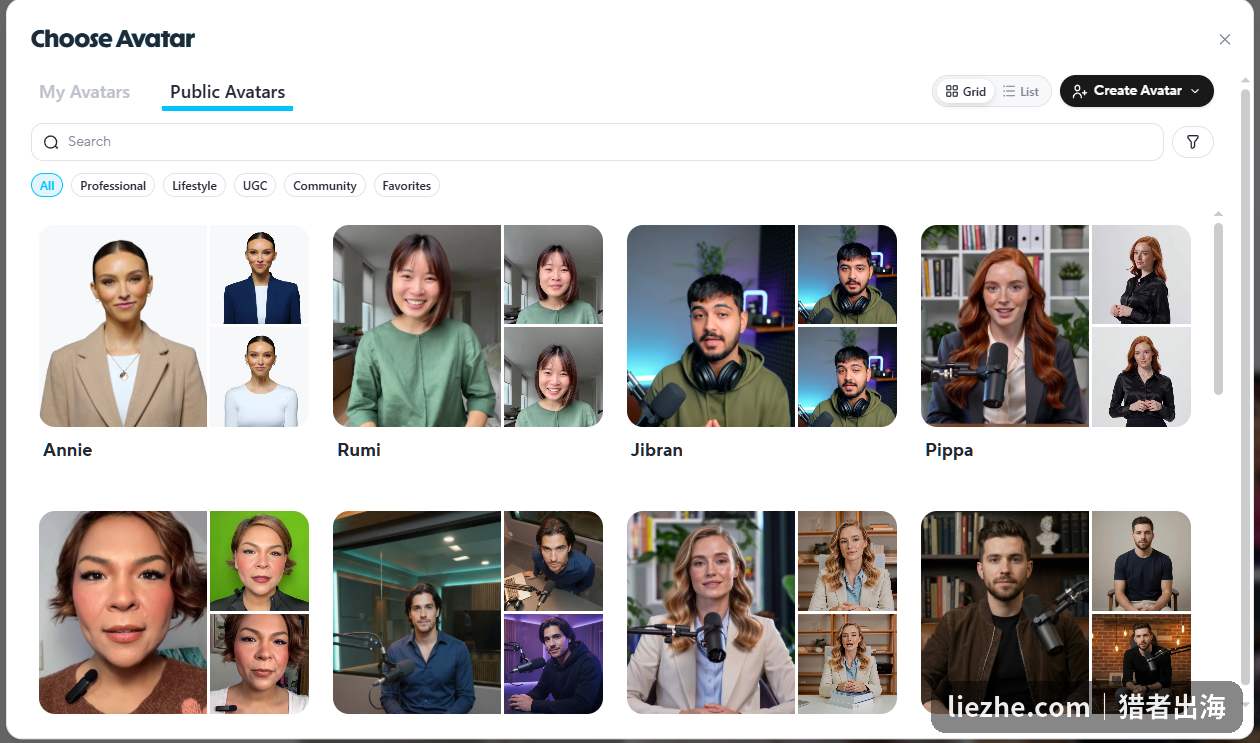Click the search magnifier icon

51,142
